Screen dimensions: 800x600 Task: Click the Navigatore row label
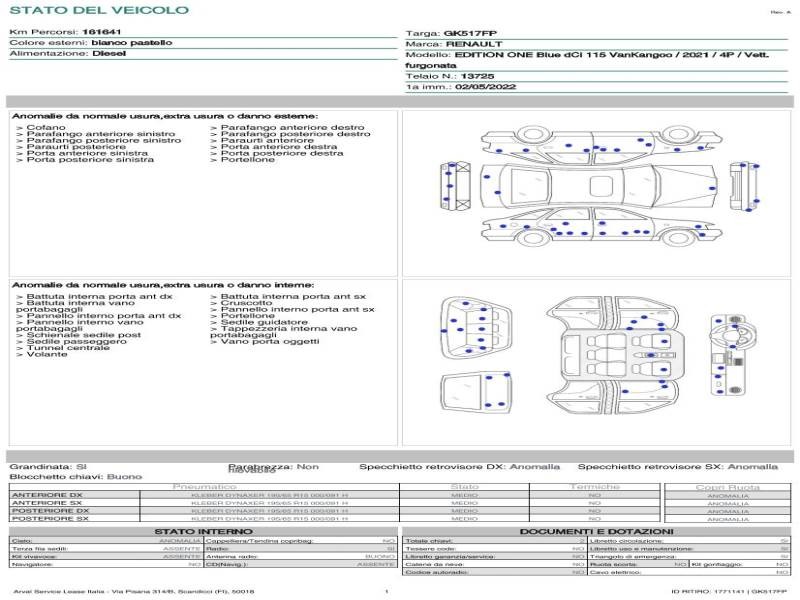(32, 564)
